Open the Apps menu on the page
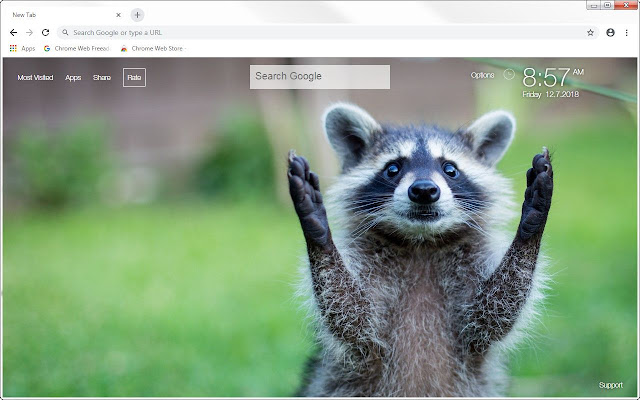The height and width of the screenshot is (400, 640). 73,78
